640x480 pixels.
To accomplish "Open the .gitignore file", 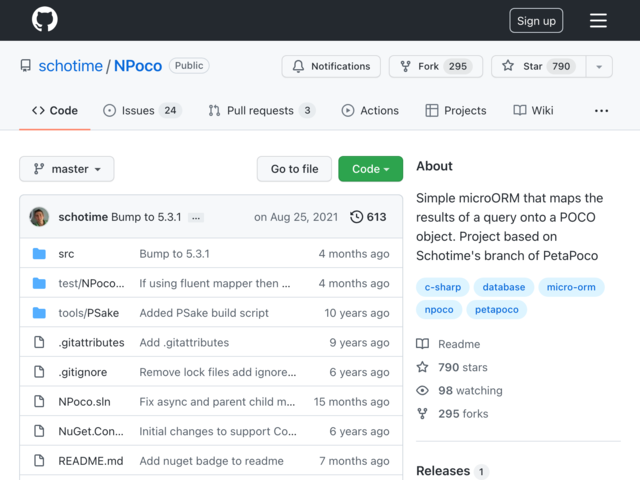I will 82,372.
